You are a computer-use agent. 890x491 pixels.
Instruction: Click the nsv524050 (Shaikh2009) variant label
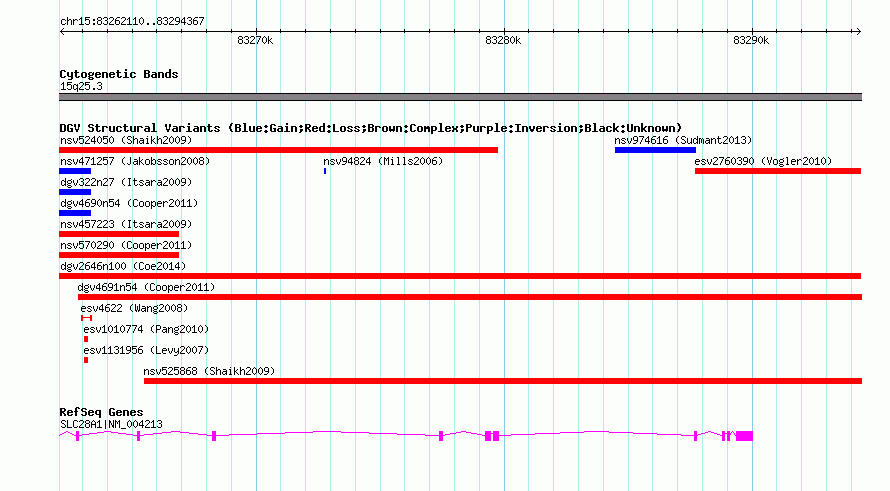coord(126,140)
